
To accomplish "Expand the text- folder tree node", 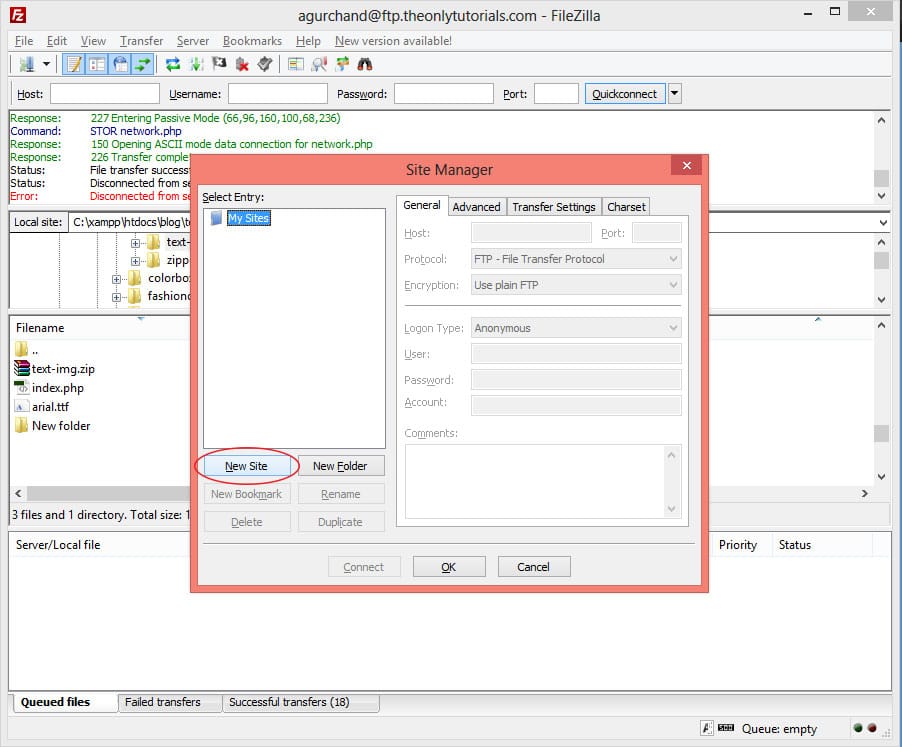I will click(135, 243).
